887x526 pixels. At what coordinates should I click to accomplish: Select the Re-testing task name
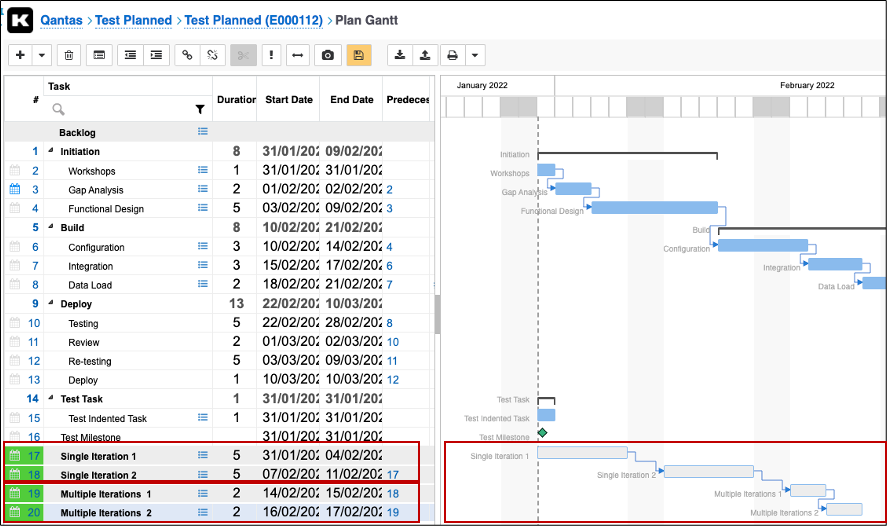[90, 361]
